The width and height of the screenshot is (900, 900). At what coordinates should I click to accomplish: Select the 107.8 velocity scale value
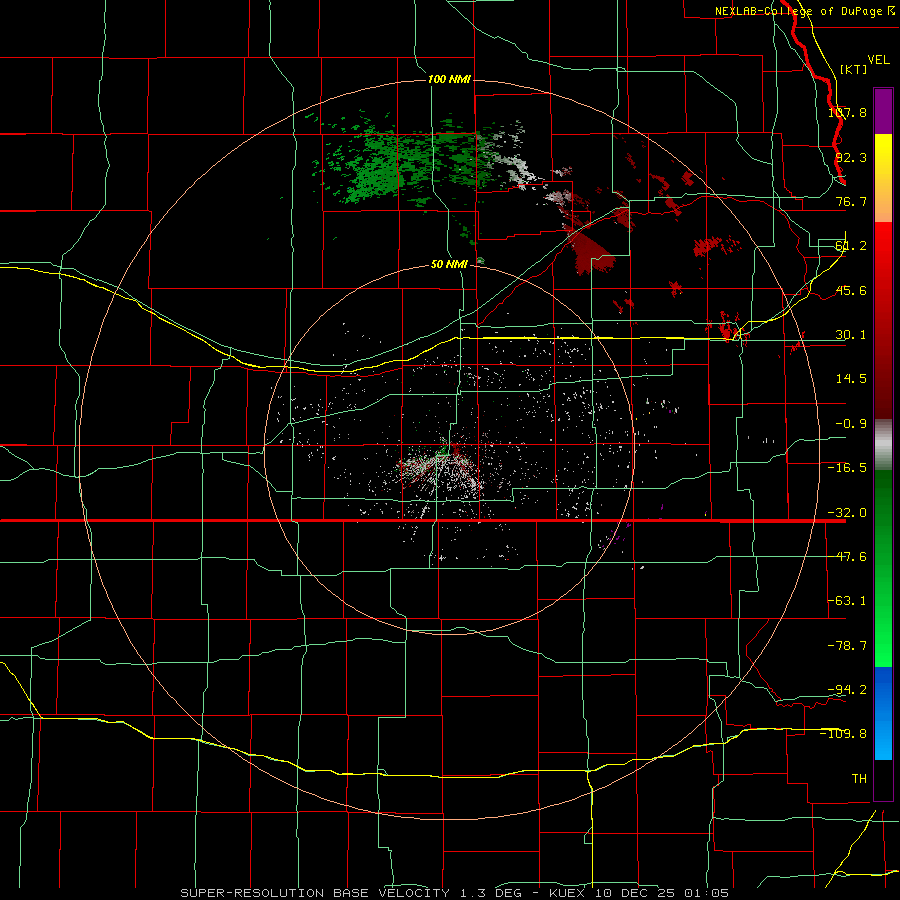[847, 112]
